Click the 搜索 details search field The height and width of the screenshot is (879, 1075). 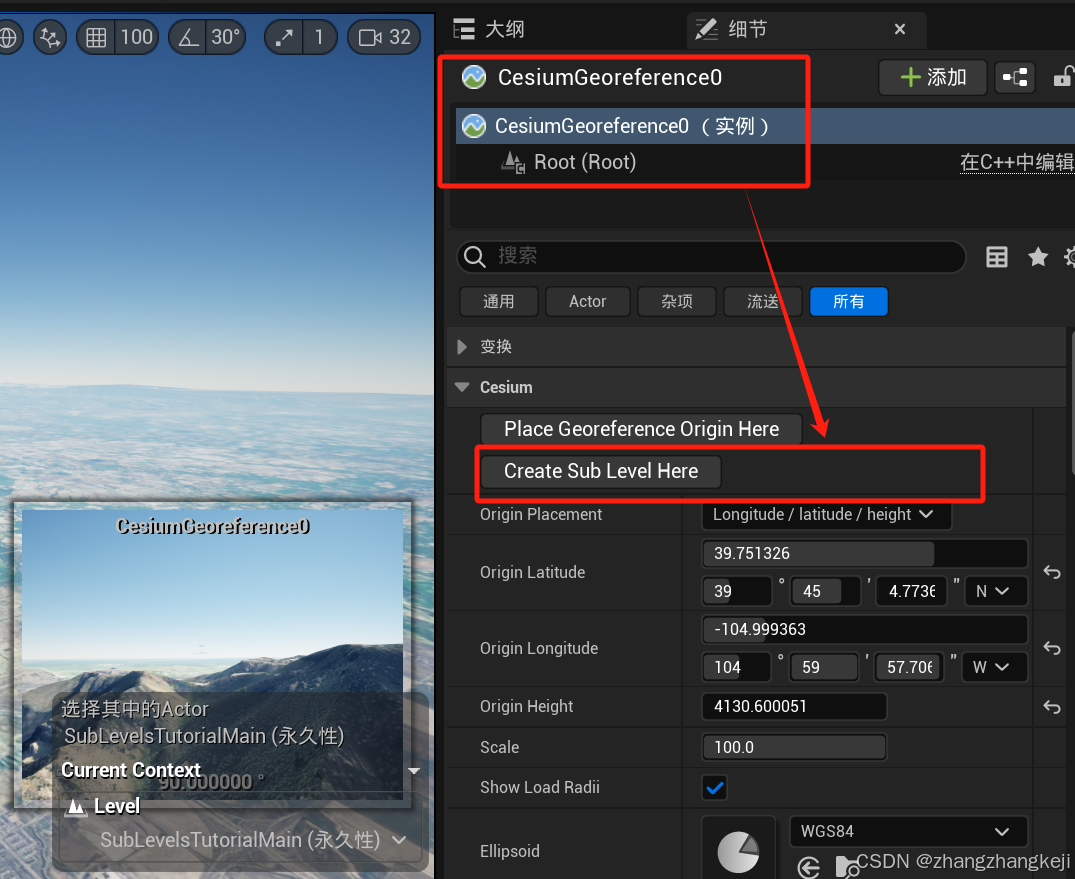click(711, 256)
